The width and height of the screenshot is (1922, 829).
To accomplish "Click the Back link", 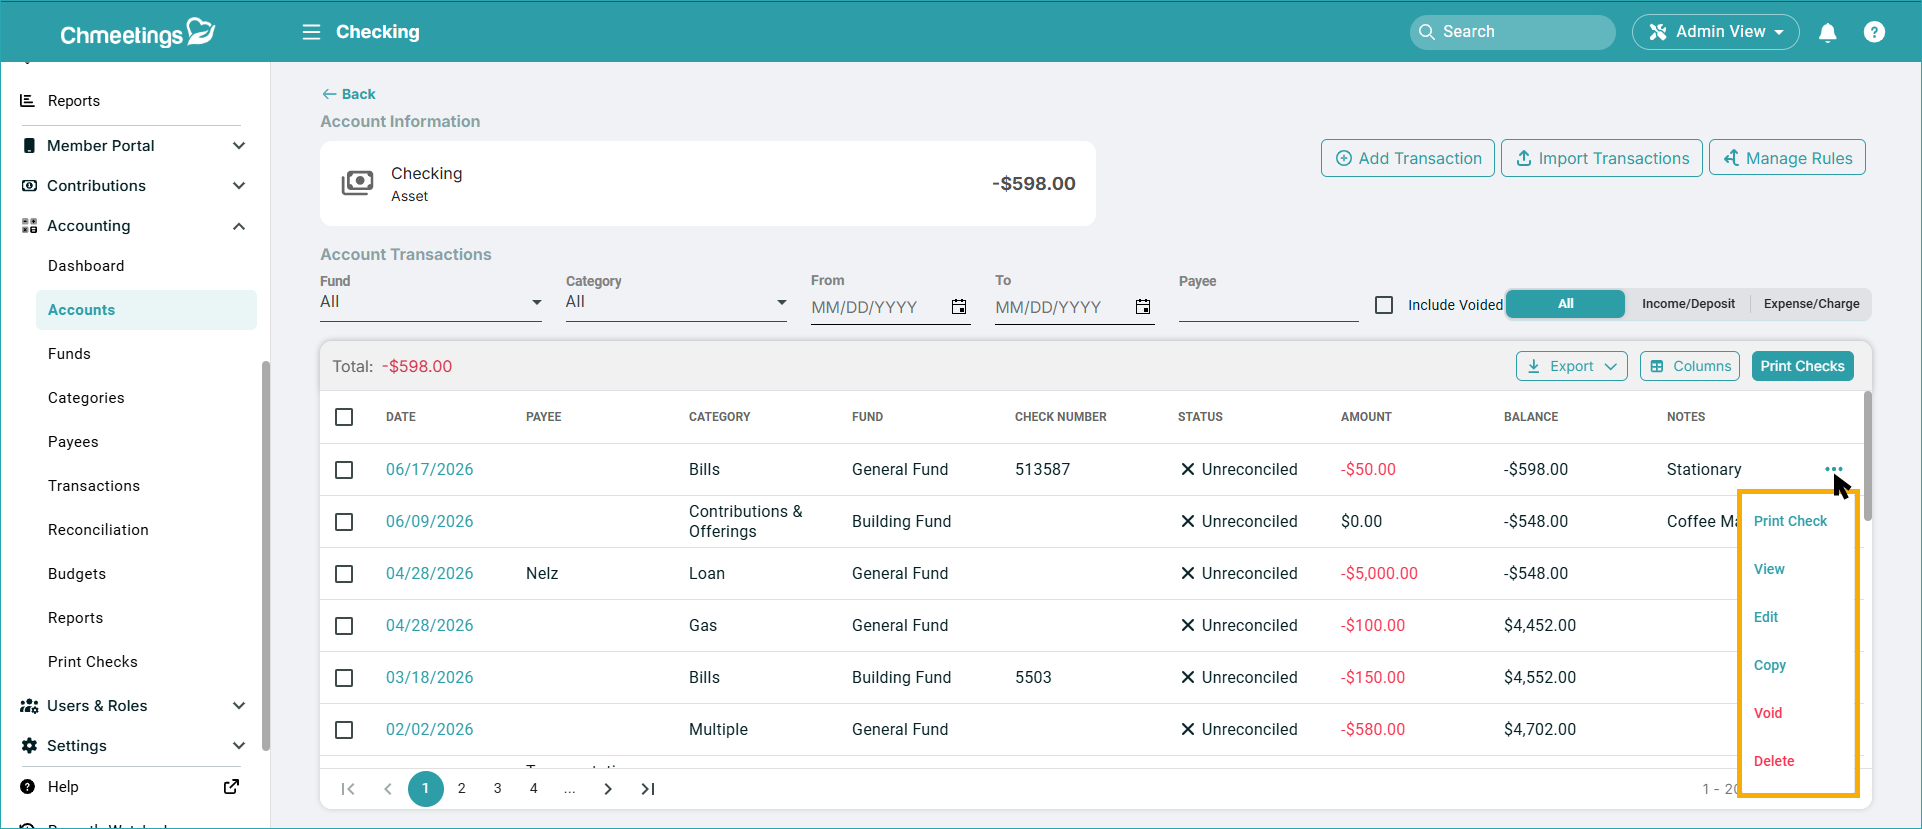I will 348,94.
